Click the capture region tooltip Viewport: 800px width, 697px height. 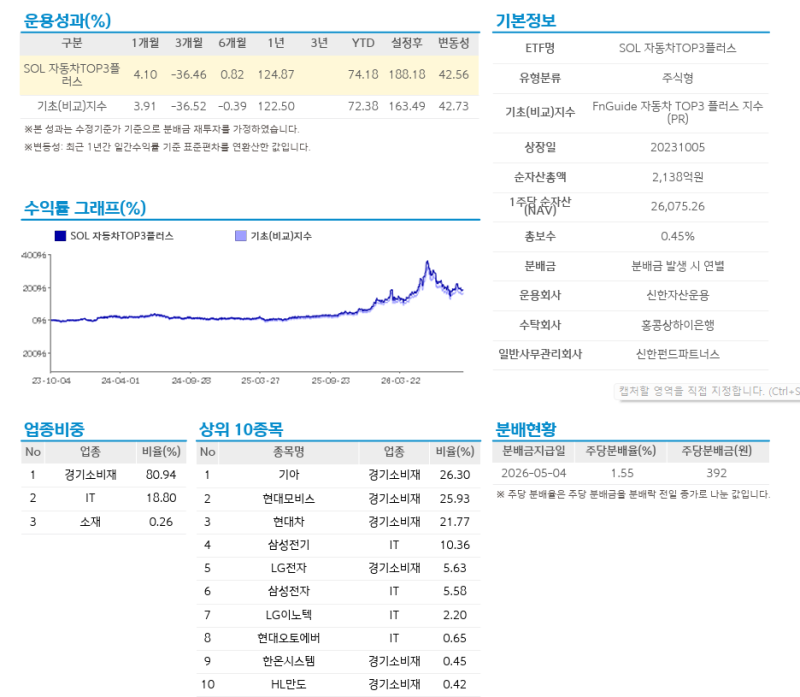click(x=708, y=391)
